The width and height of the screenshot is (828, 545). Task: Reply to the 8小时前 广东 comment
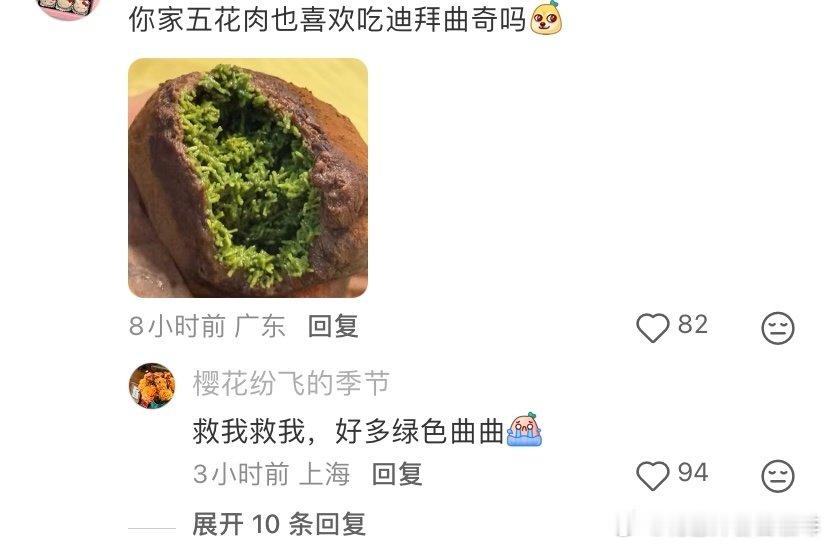pyautogui.click(x=333, y=326)
